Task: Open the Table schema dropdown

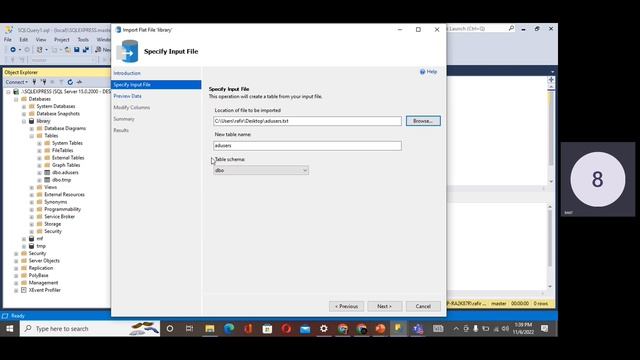Action: tap(261, 170)
